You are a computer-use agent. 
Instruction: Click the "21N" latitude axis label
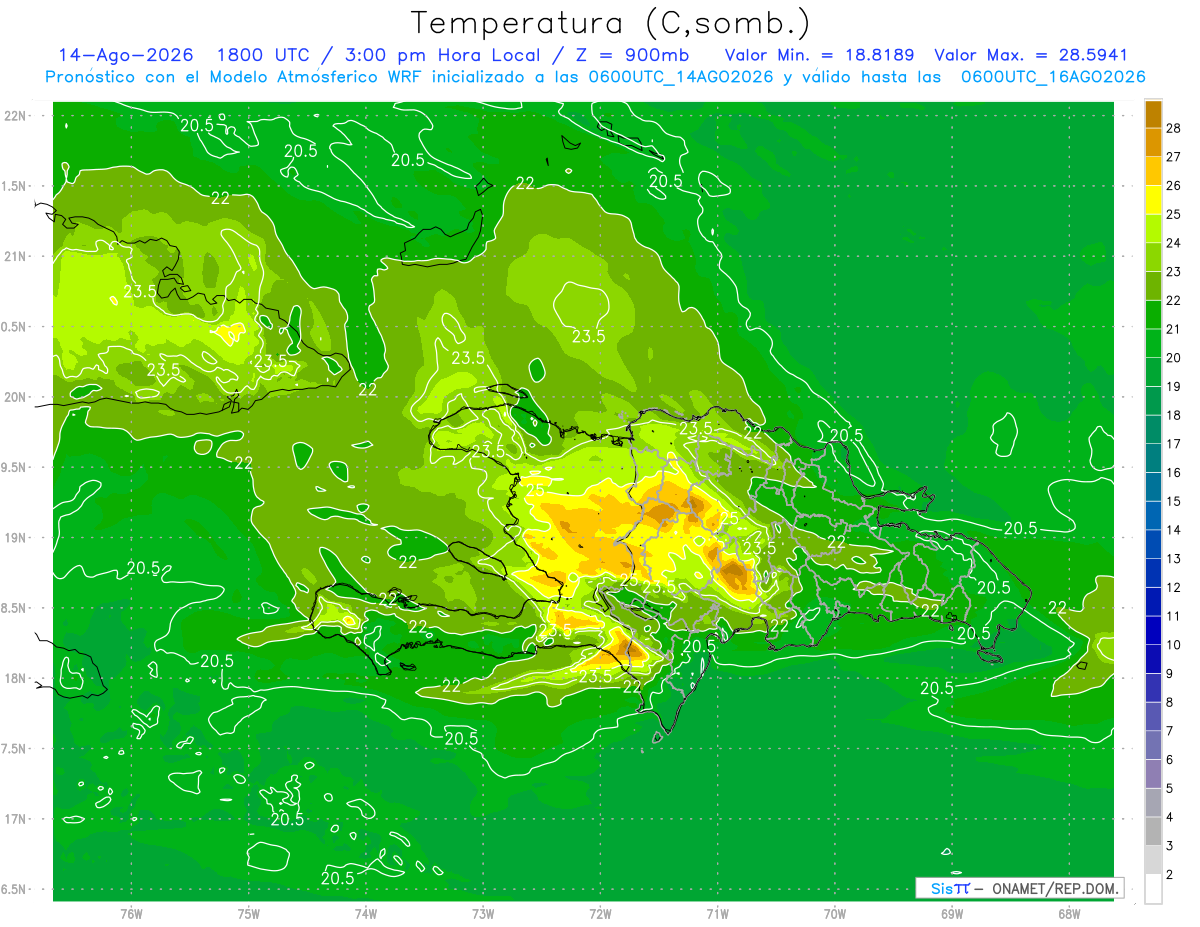(14, 257)
